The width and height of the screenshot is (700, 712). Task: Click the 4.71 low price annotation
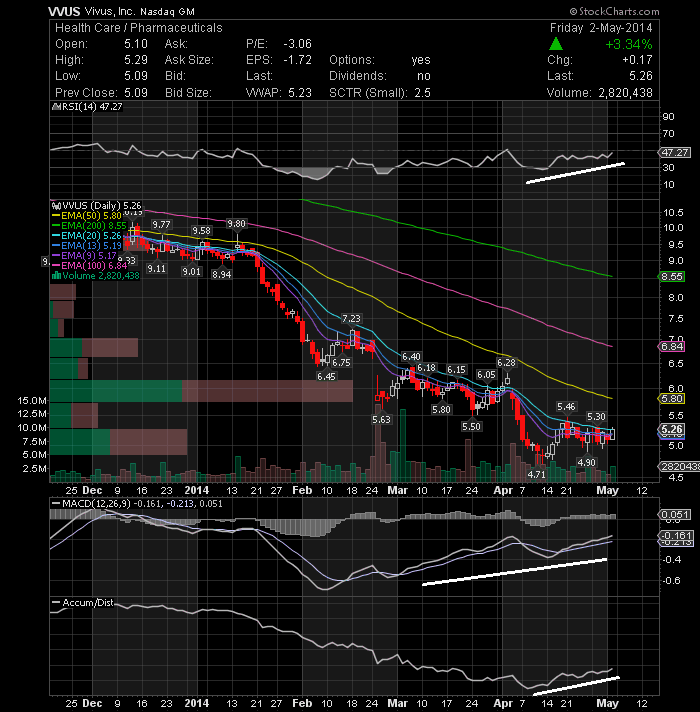537,475
